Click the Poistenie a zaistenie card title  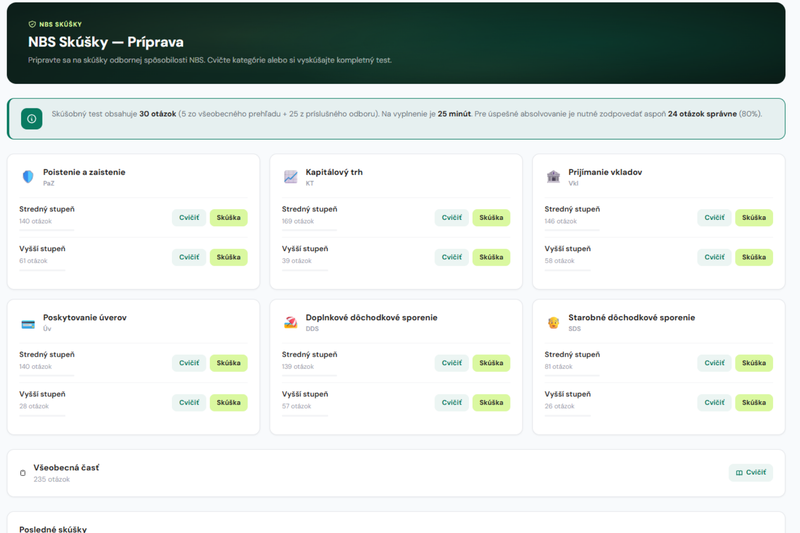84,172
